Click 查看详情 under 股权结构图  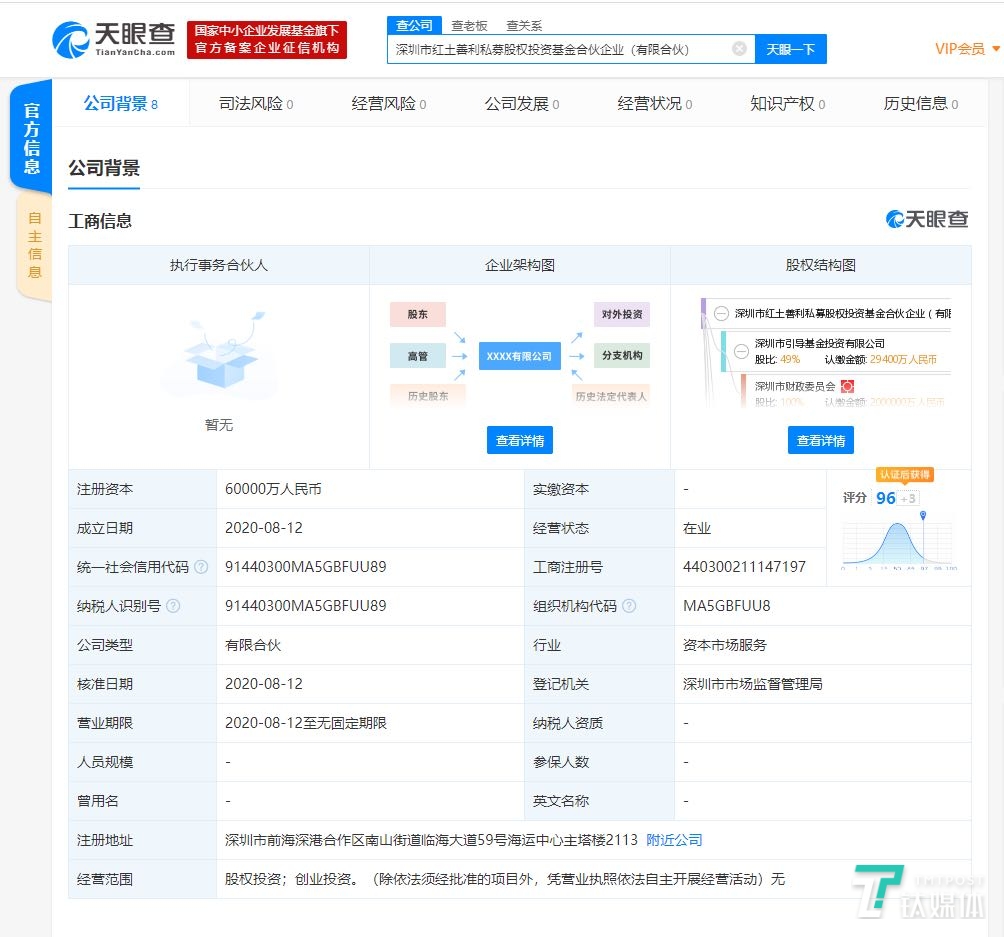tap(820, 440)
